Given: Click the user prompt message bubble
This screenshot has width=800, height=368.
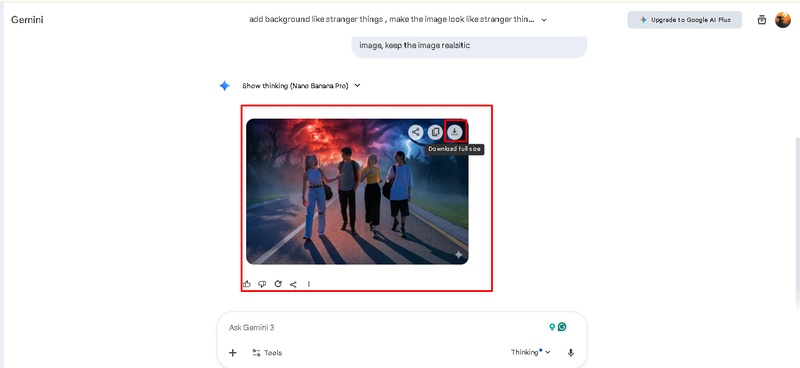Looking at the screenshot, I should pyautogui.click(x=469, y=46).
